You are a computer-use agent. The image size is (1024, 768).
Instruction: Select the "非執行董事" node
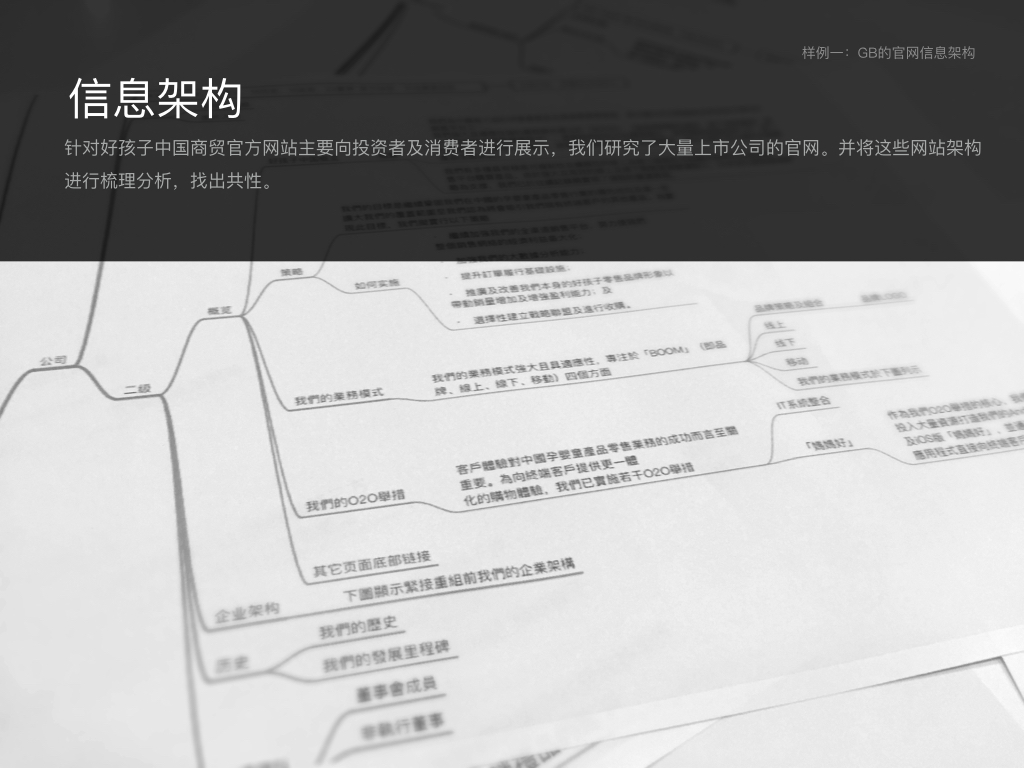[402, 727]
